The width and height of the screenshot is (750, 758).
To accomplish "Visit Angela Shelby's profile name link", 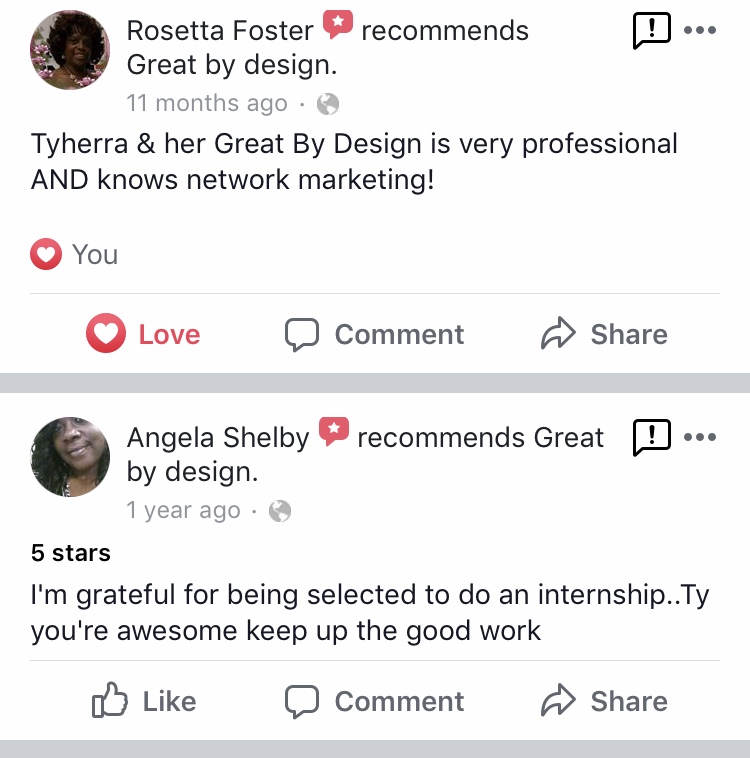I will click(218, 438).
